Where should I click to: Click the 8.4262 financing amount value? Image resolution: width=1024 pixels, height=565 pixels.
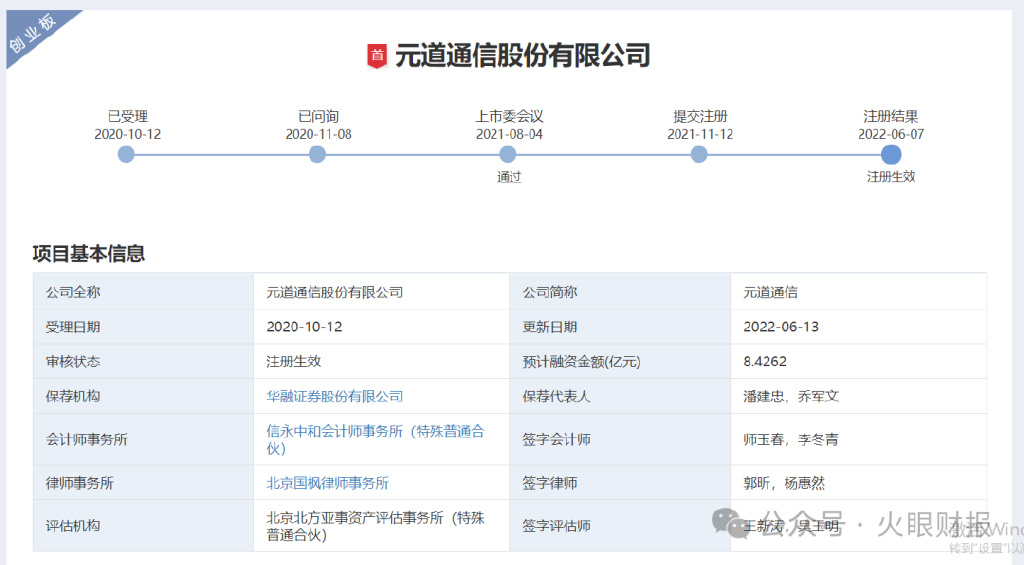point(765,361)
